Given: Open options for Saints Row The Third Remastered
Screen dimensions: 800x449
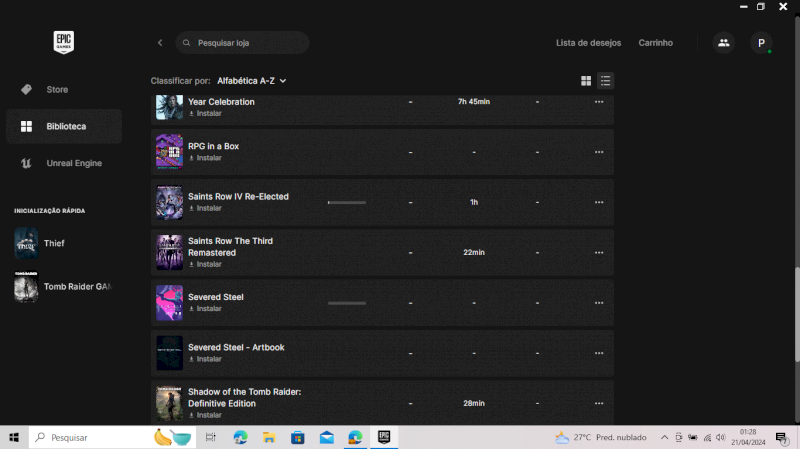Looking at the screenshot, I should (599, 253).
